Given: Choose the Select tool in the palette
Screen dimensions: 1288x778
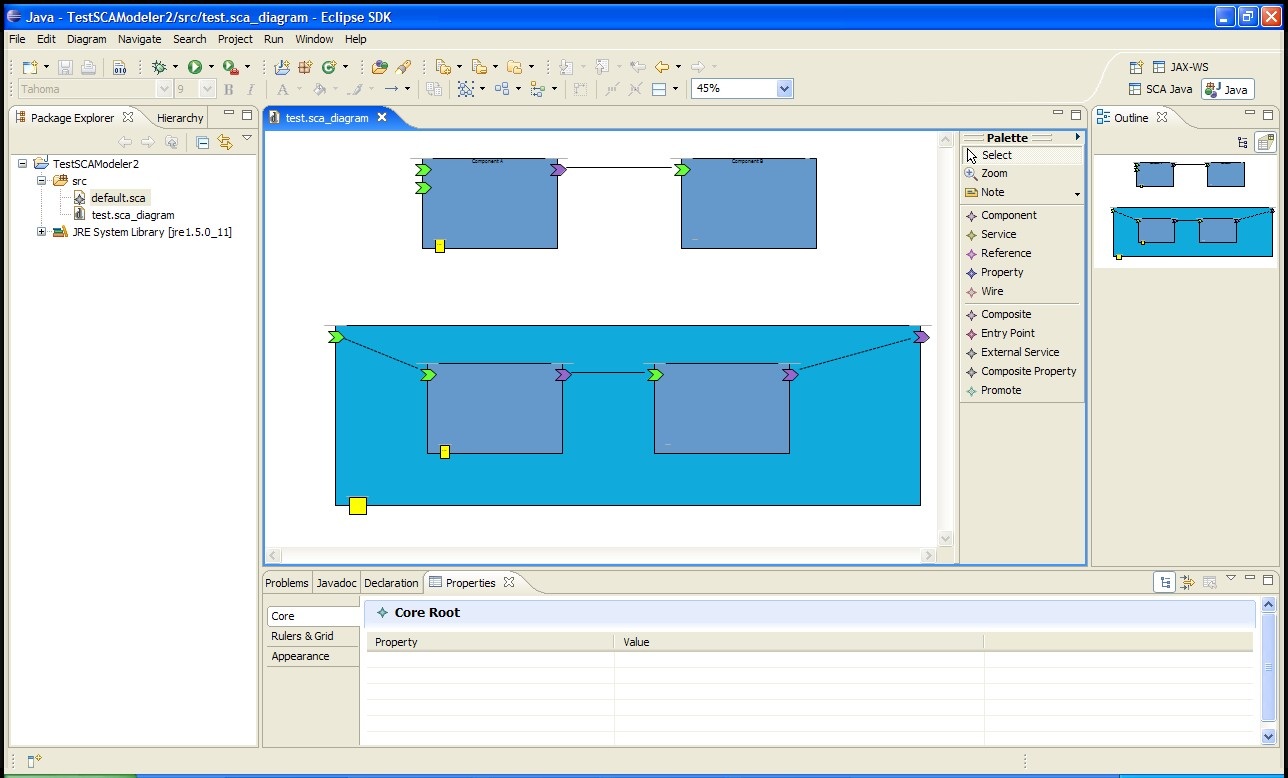Looking at the screenshot, I should click(1021, 155).
